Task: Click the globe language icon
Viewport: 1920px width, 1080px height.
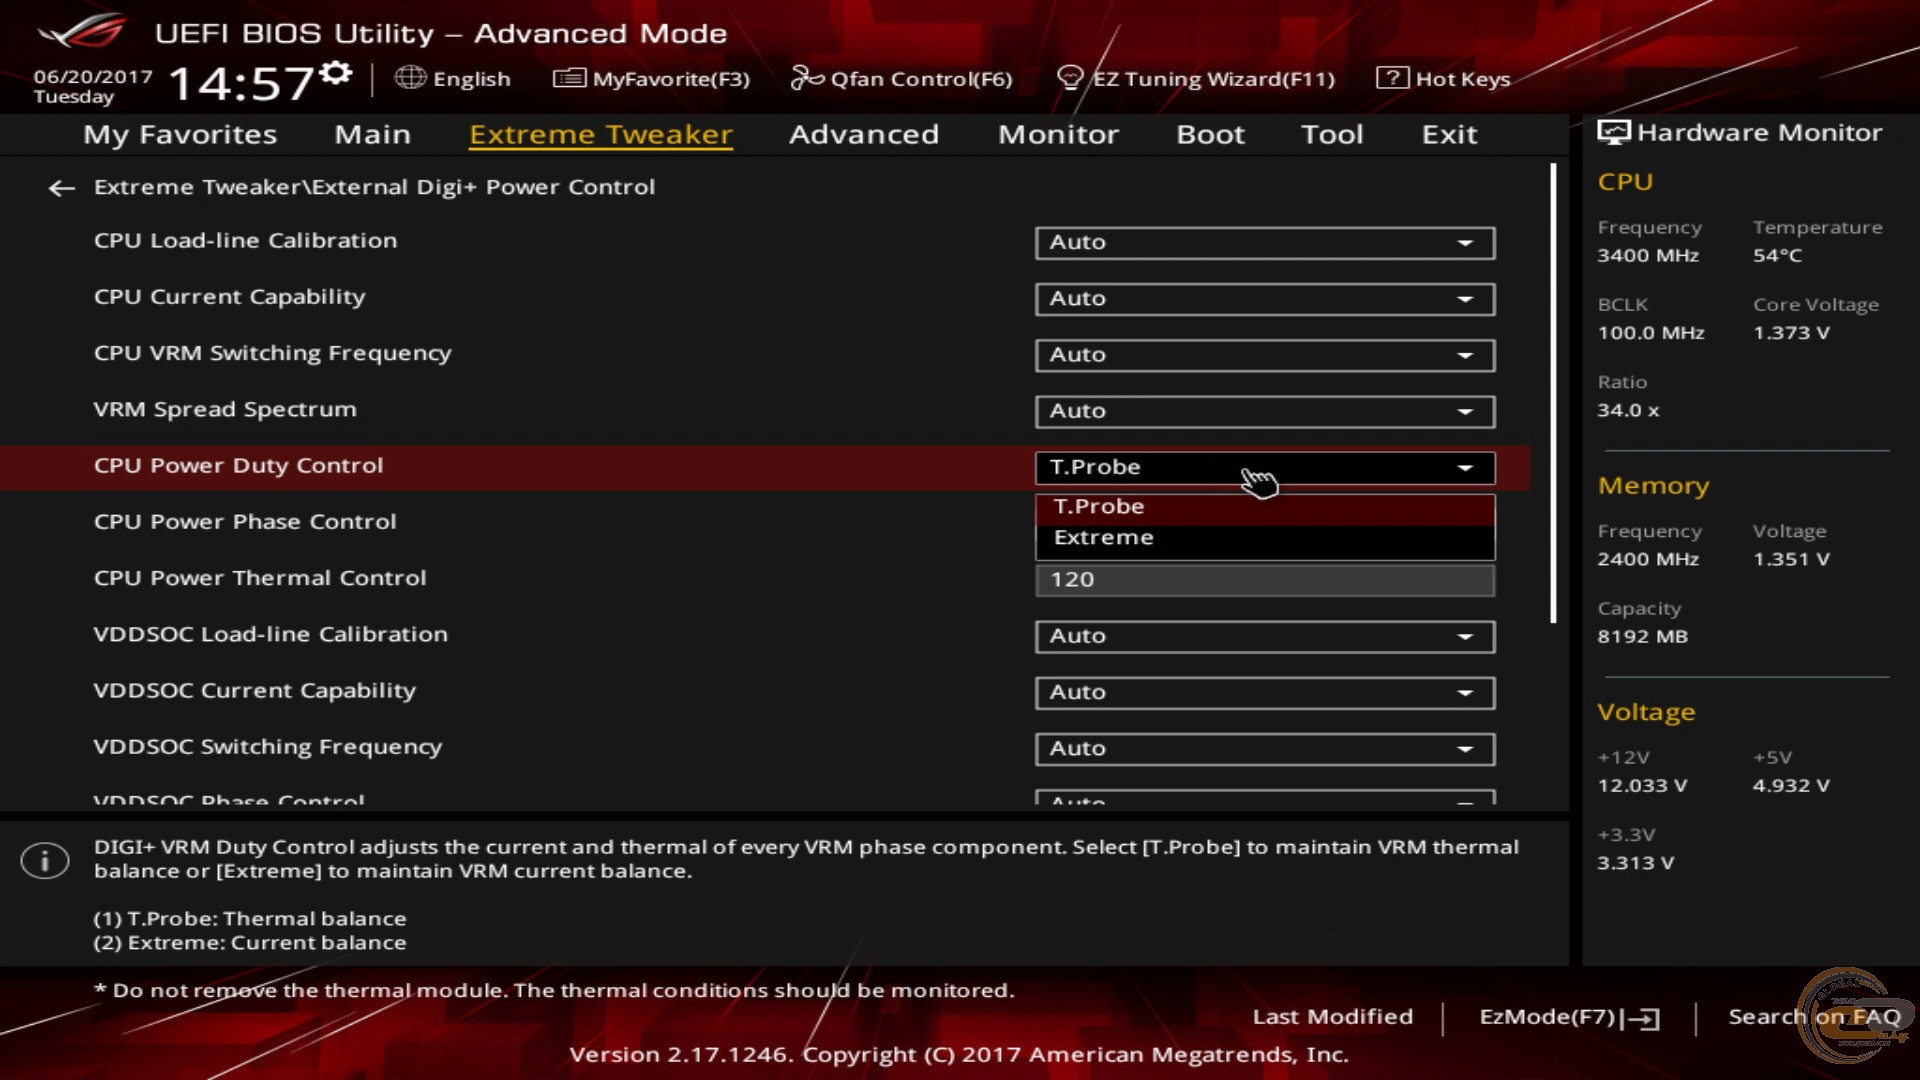Action: [x=409, y=78]
